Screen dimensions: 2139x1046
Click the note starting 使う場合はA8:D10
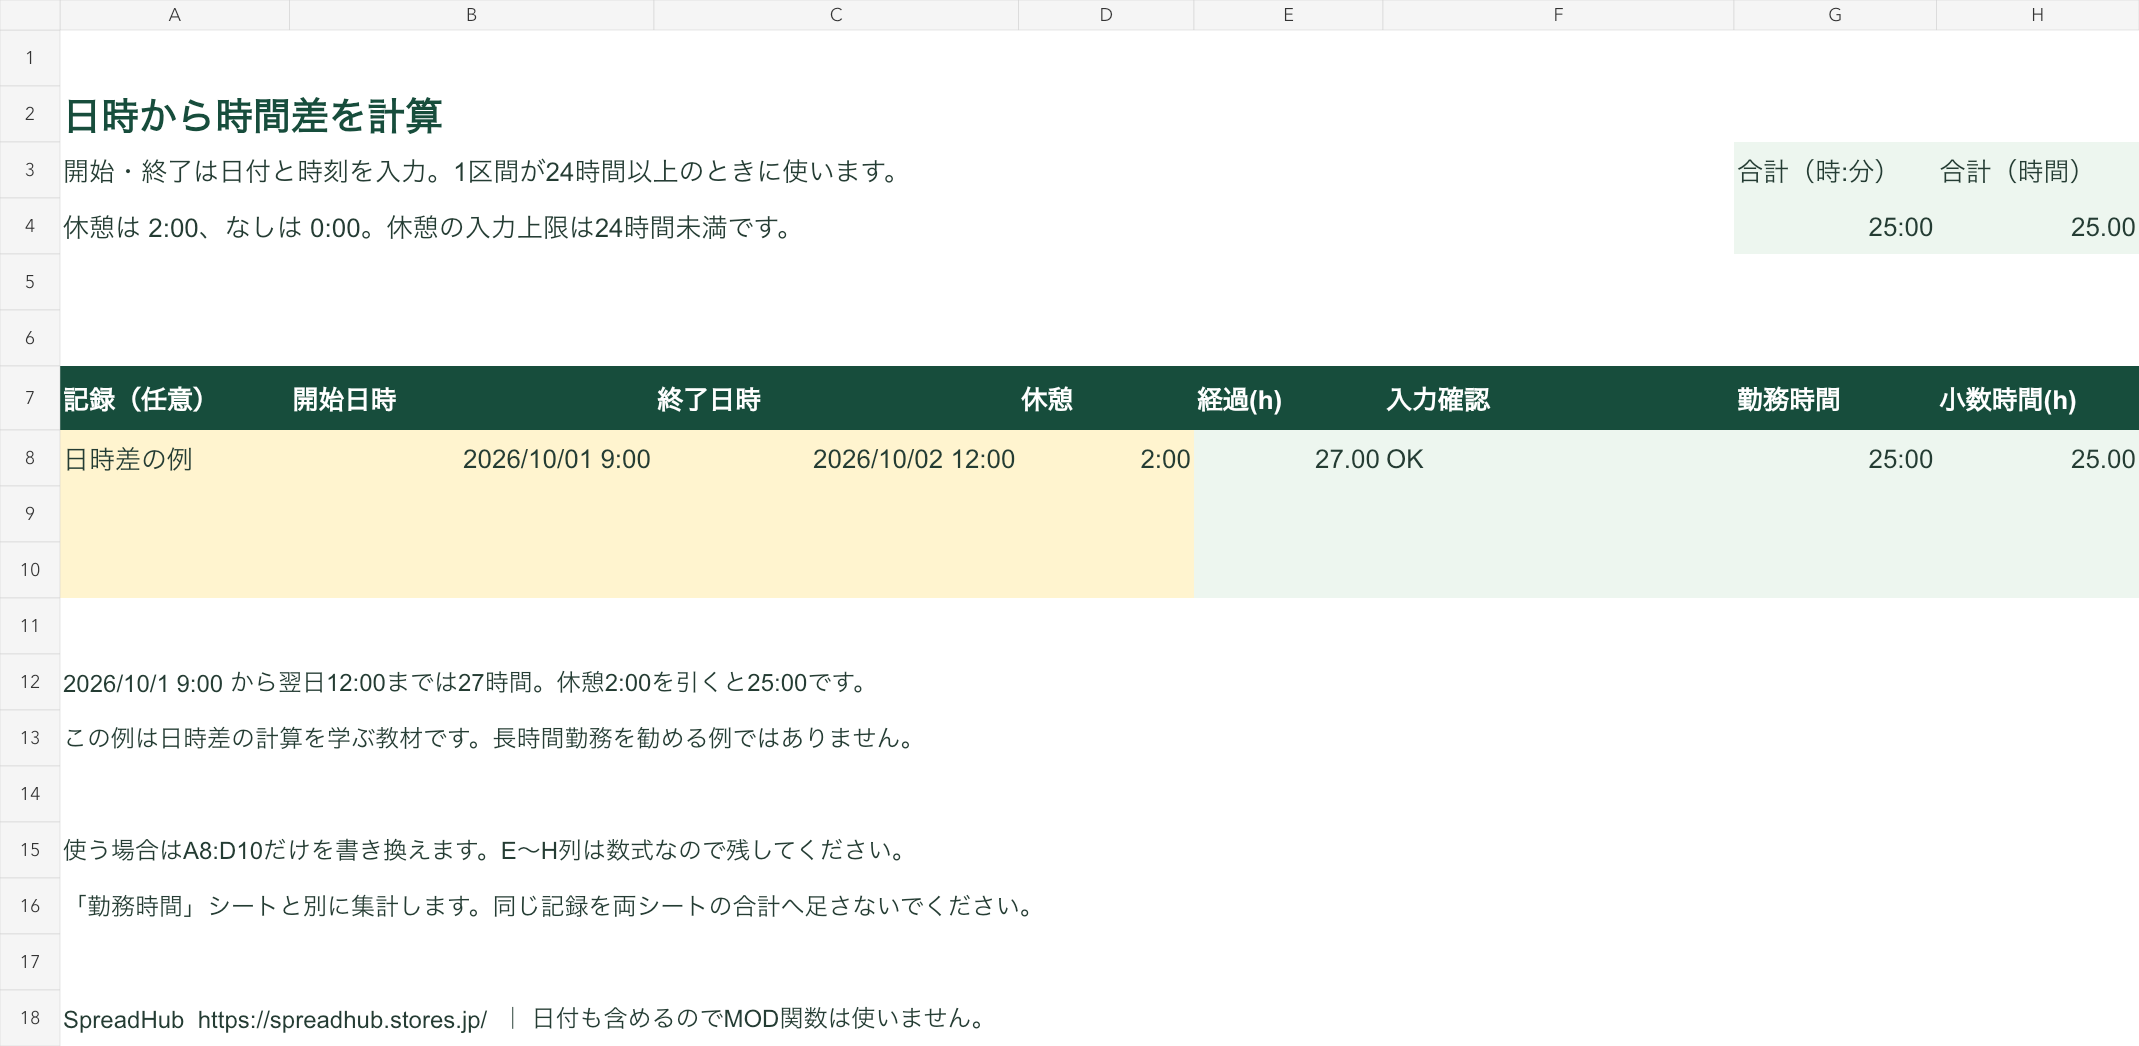(x=486, y=850)
